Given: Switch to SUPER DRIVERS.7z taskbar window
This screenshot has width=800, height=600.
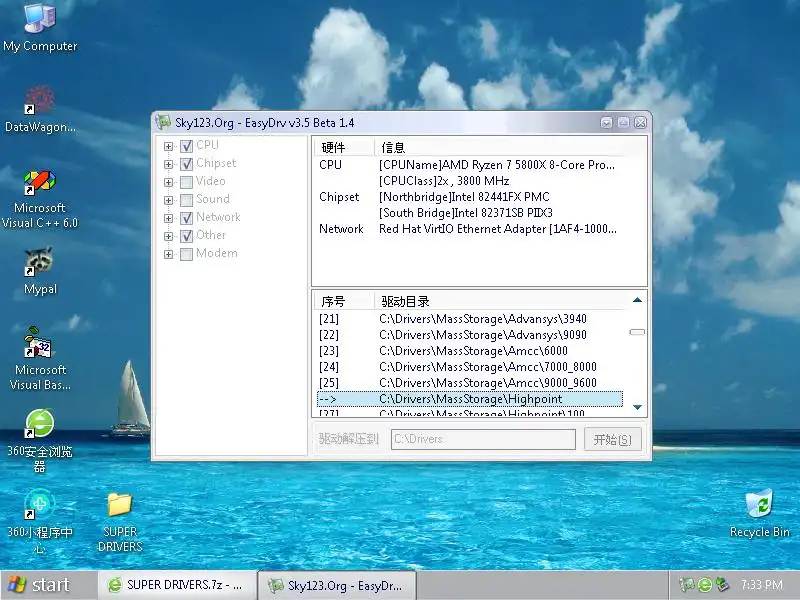Looking at the screenshot, I should pos(177,585).
